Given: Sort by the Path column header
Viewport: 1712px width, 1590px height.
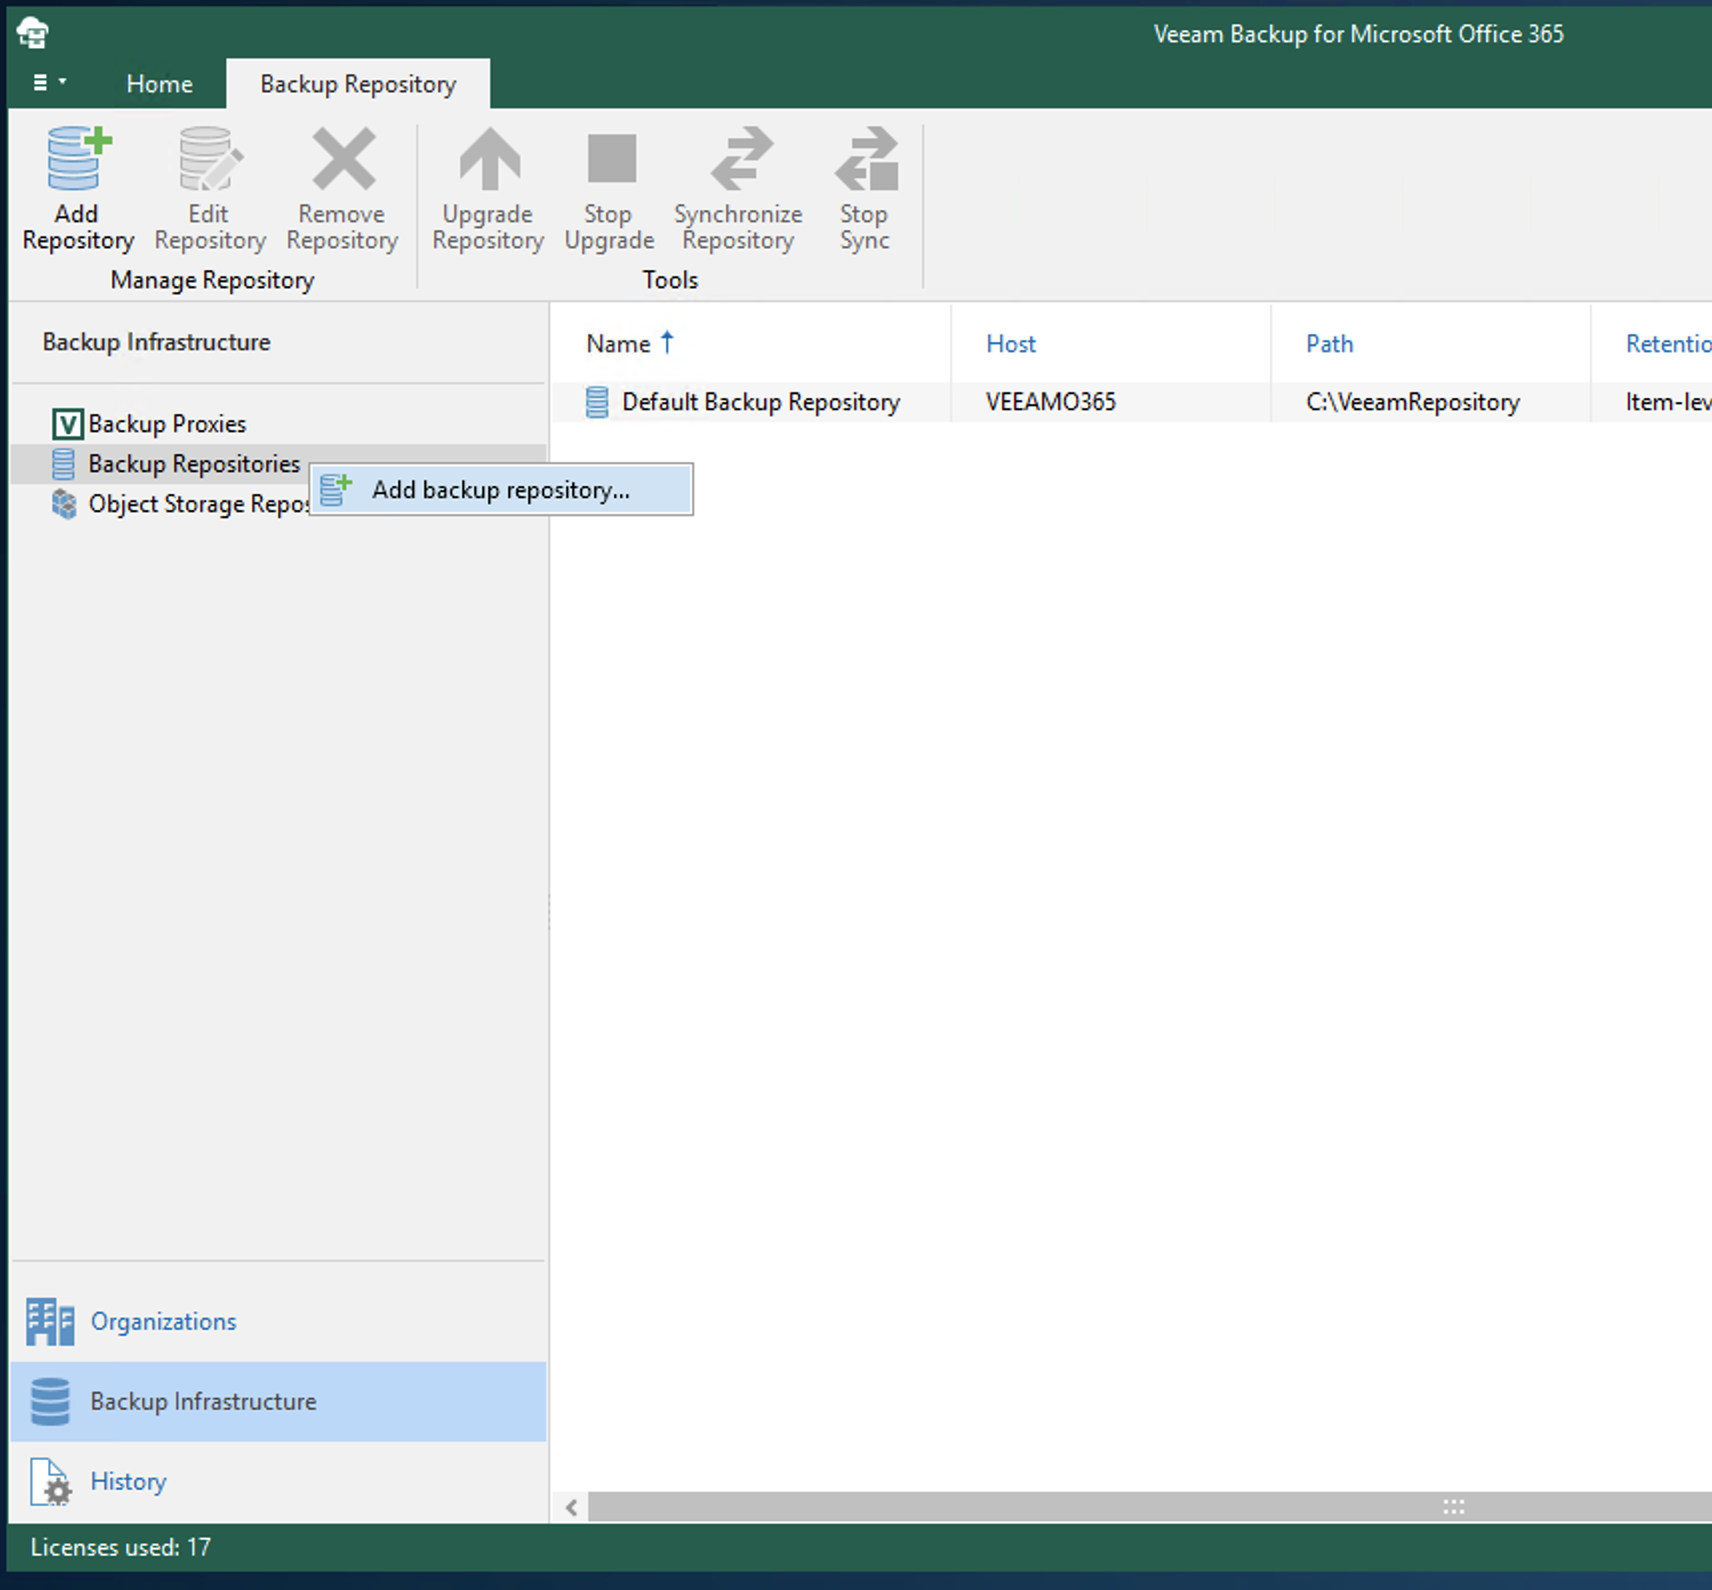Looking at the screenshot, I should (1329, 344).
